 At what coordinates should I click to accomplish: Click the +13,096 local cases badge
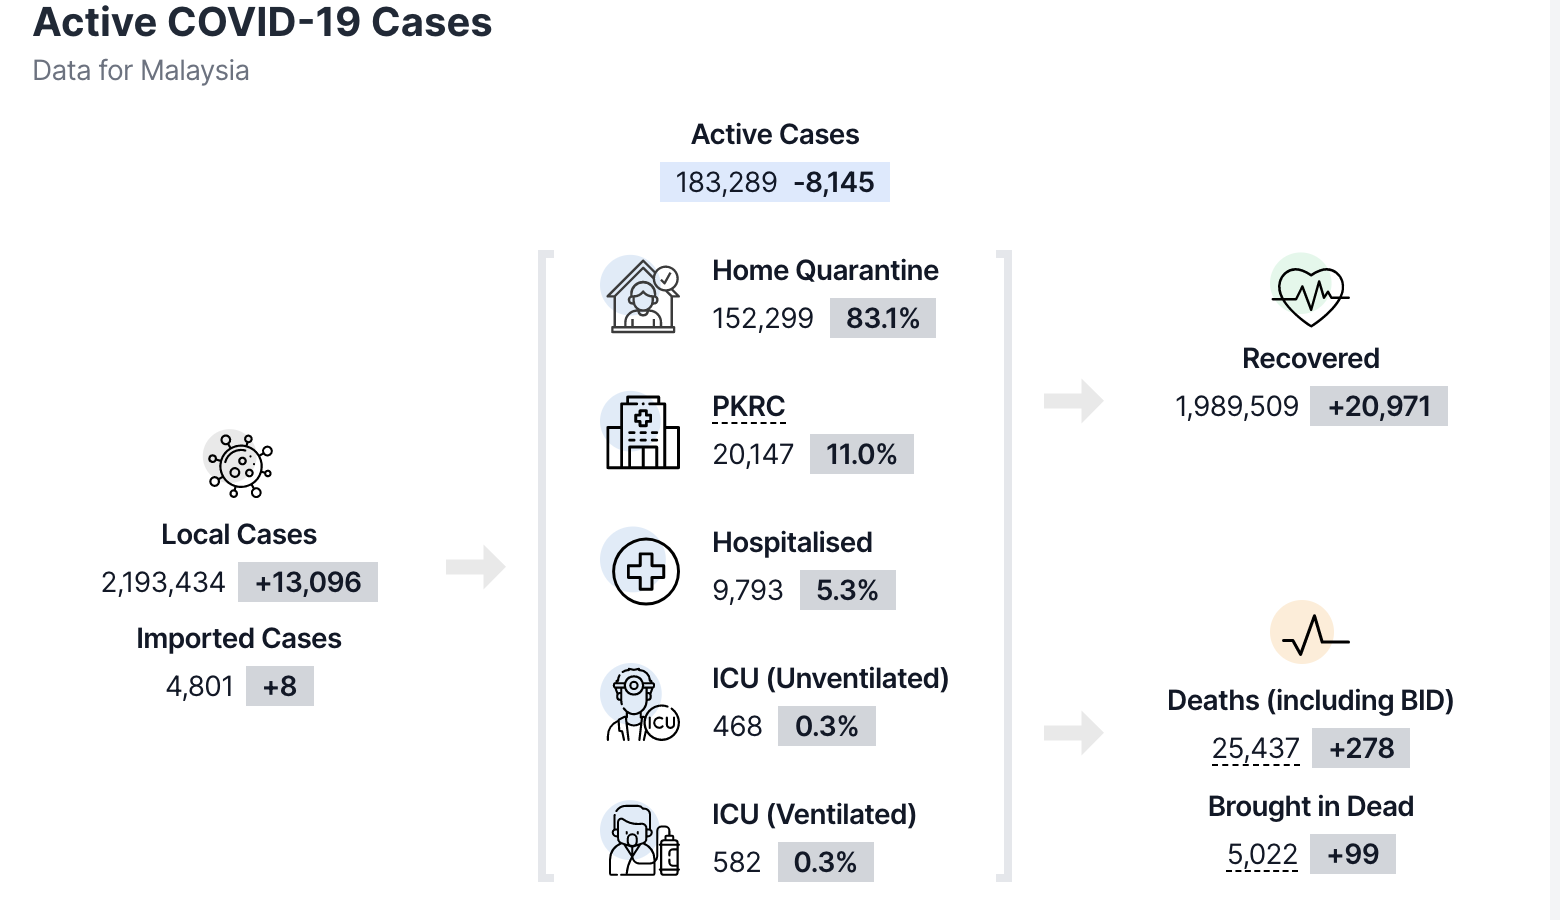(x=308, y=582)
